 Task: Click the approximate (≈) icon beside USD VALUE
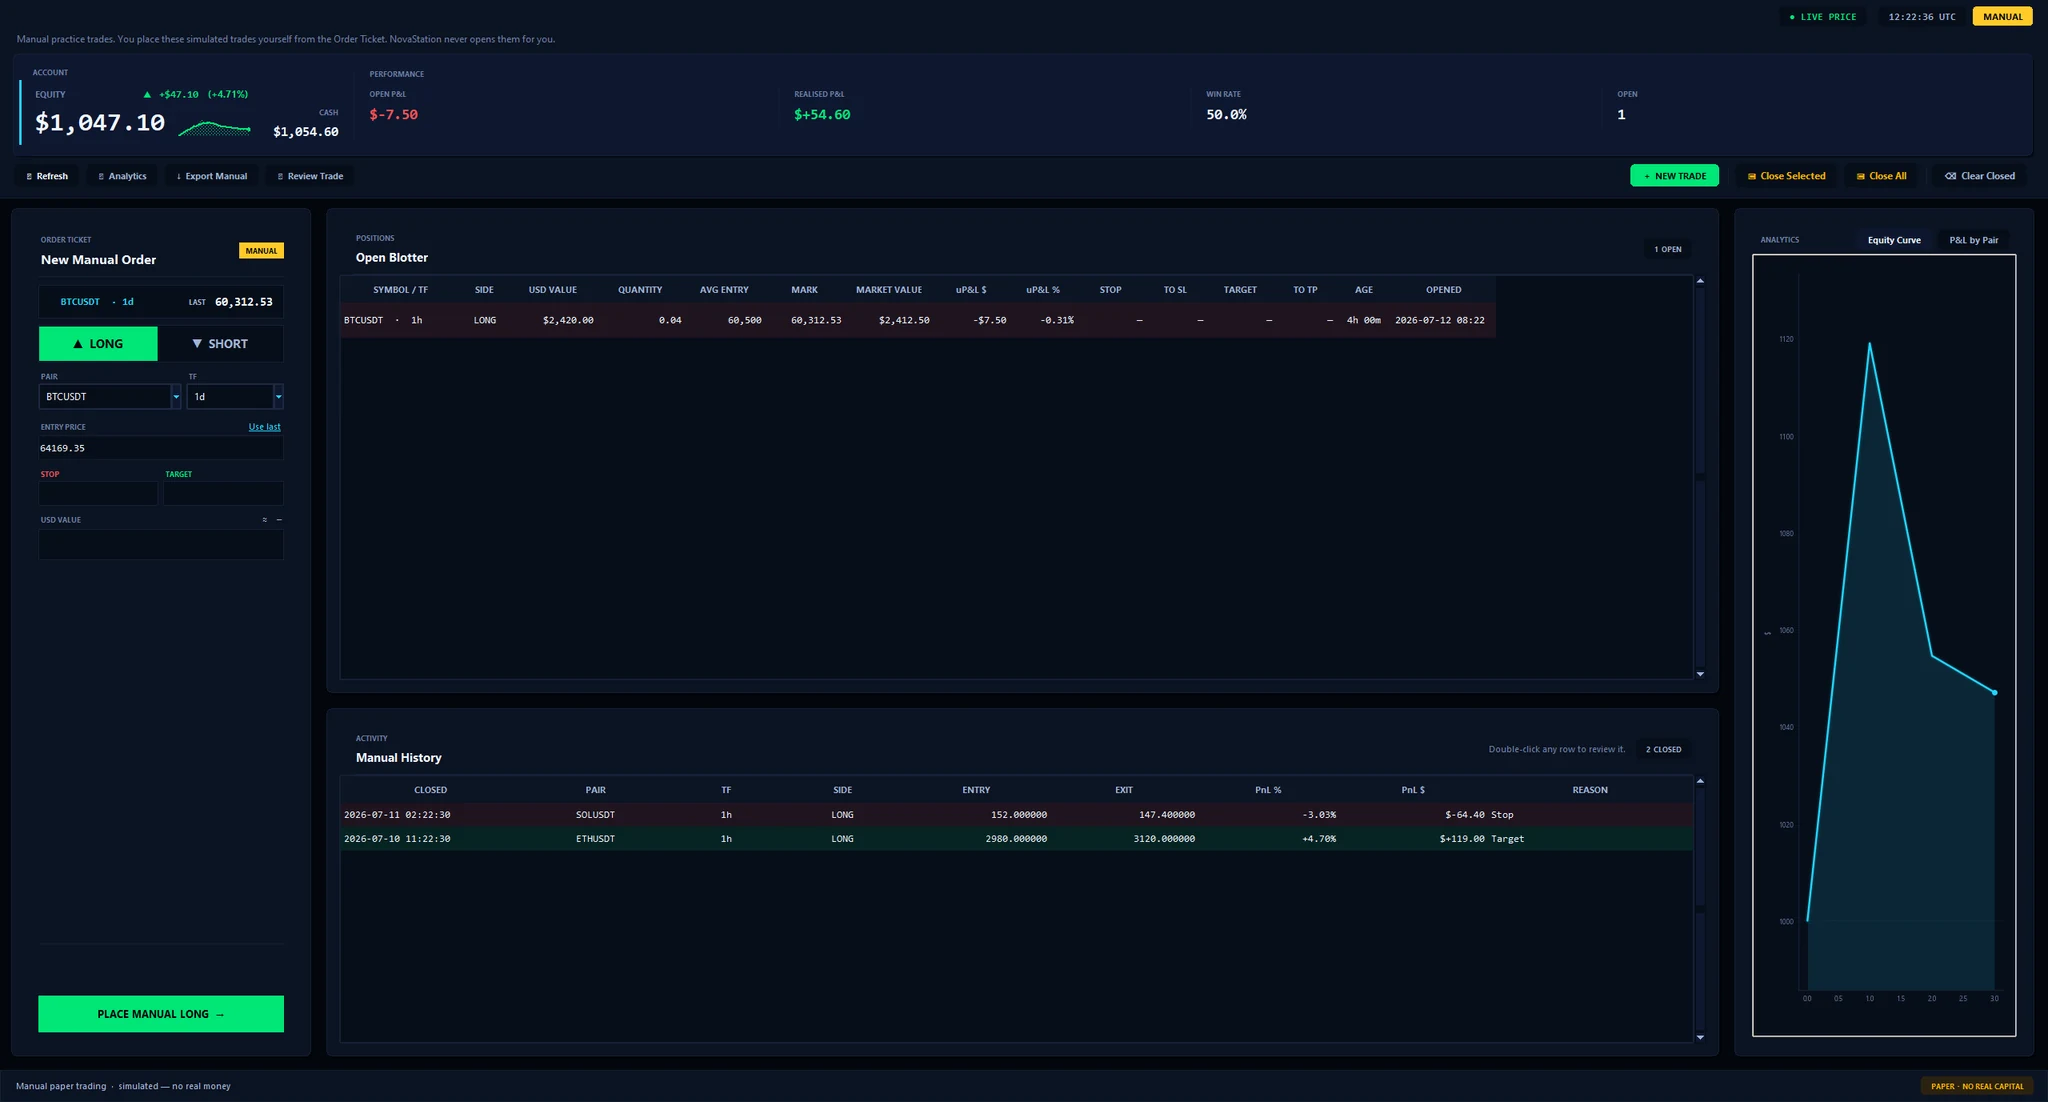point(265,520)
